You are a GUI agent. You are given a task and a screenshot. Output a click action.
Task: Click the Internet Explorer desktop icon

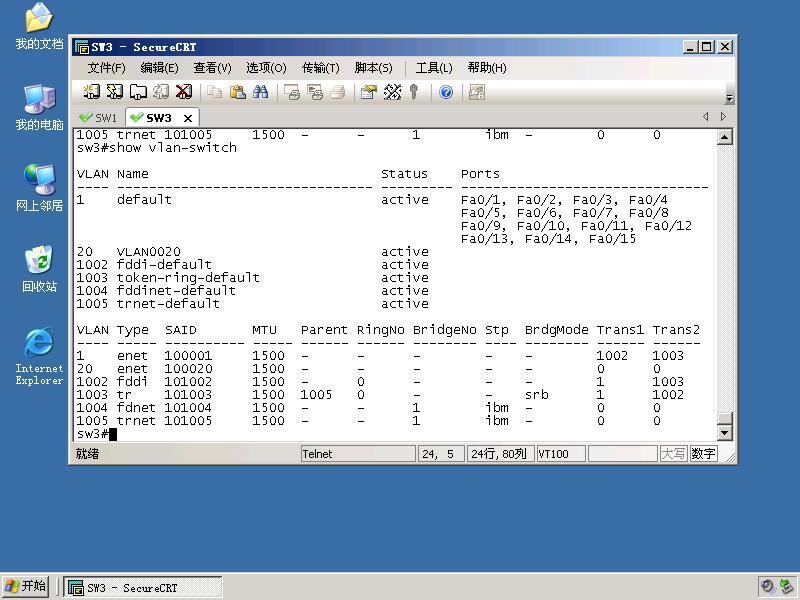click(39, 356)
